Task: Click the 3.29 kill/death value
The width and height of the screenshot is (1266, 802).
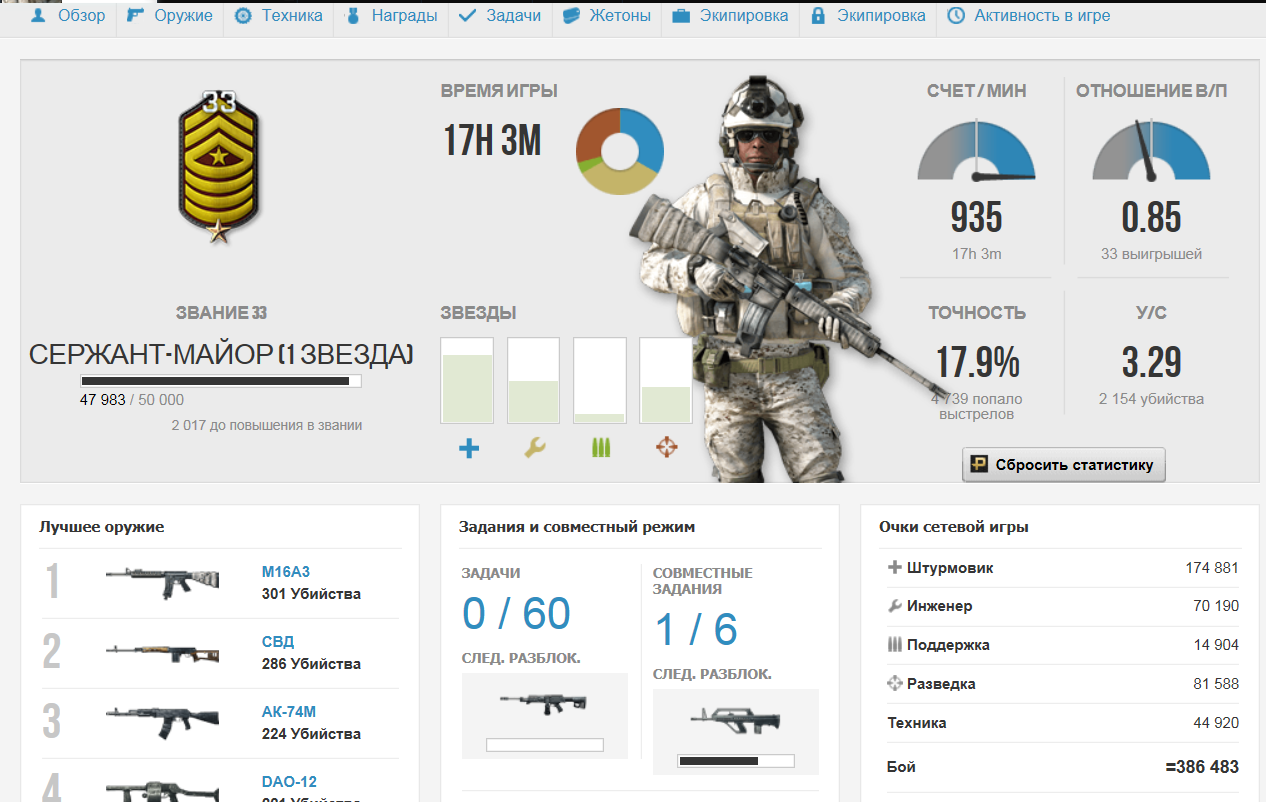Action: (1151, 362)
